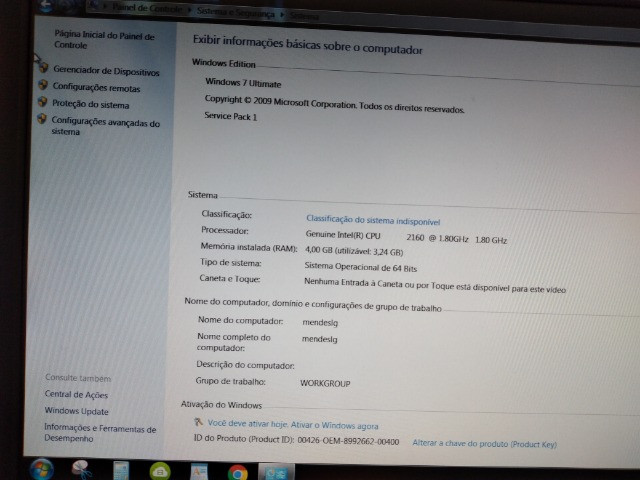This screenshot has width=640, height=480.
Task: Click Sistema Operacional de 64 Bits text
Action: [360, 267]
